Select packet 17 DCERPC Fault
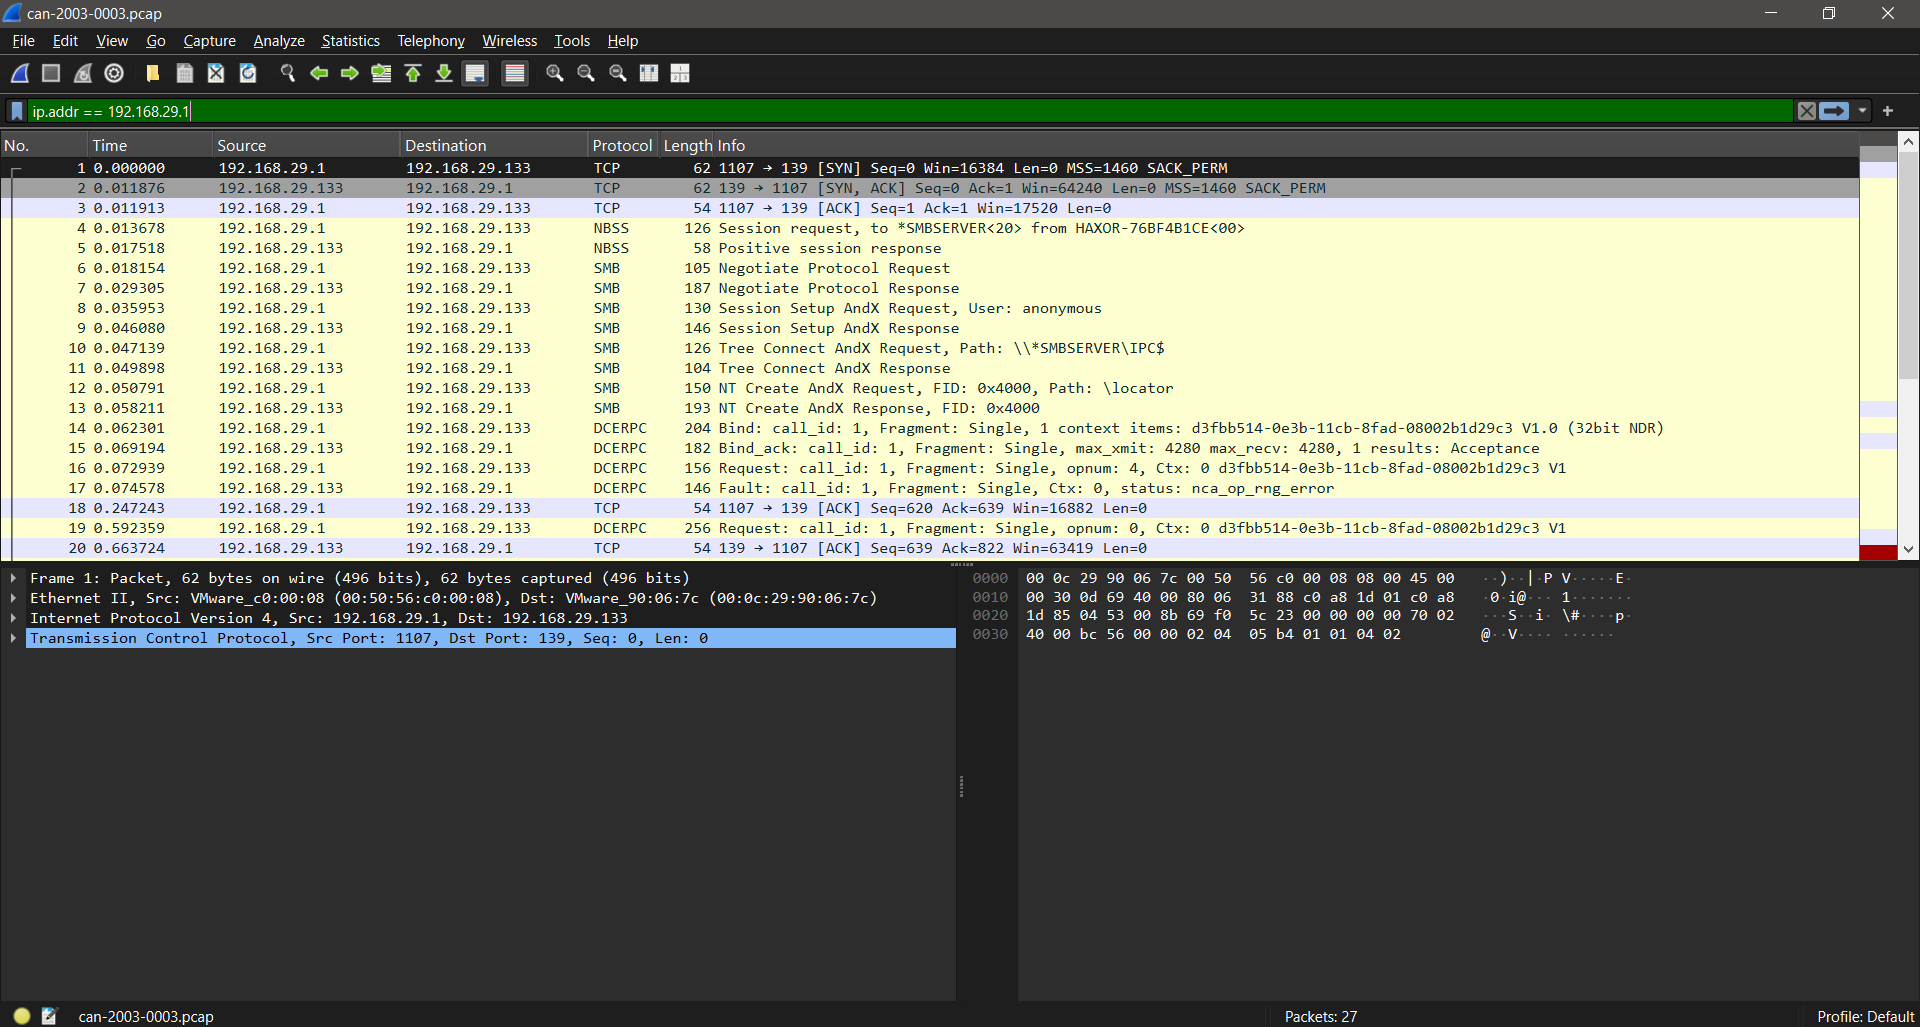Screen dimensions: 1920x1027 pyautogui.click(x=930, y=488)
